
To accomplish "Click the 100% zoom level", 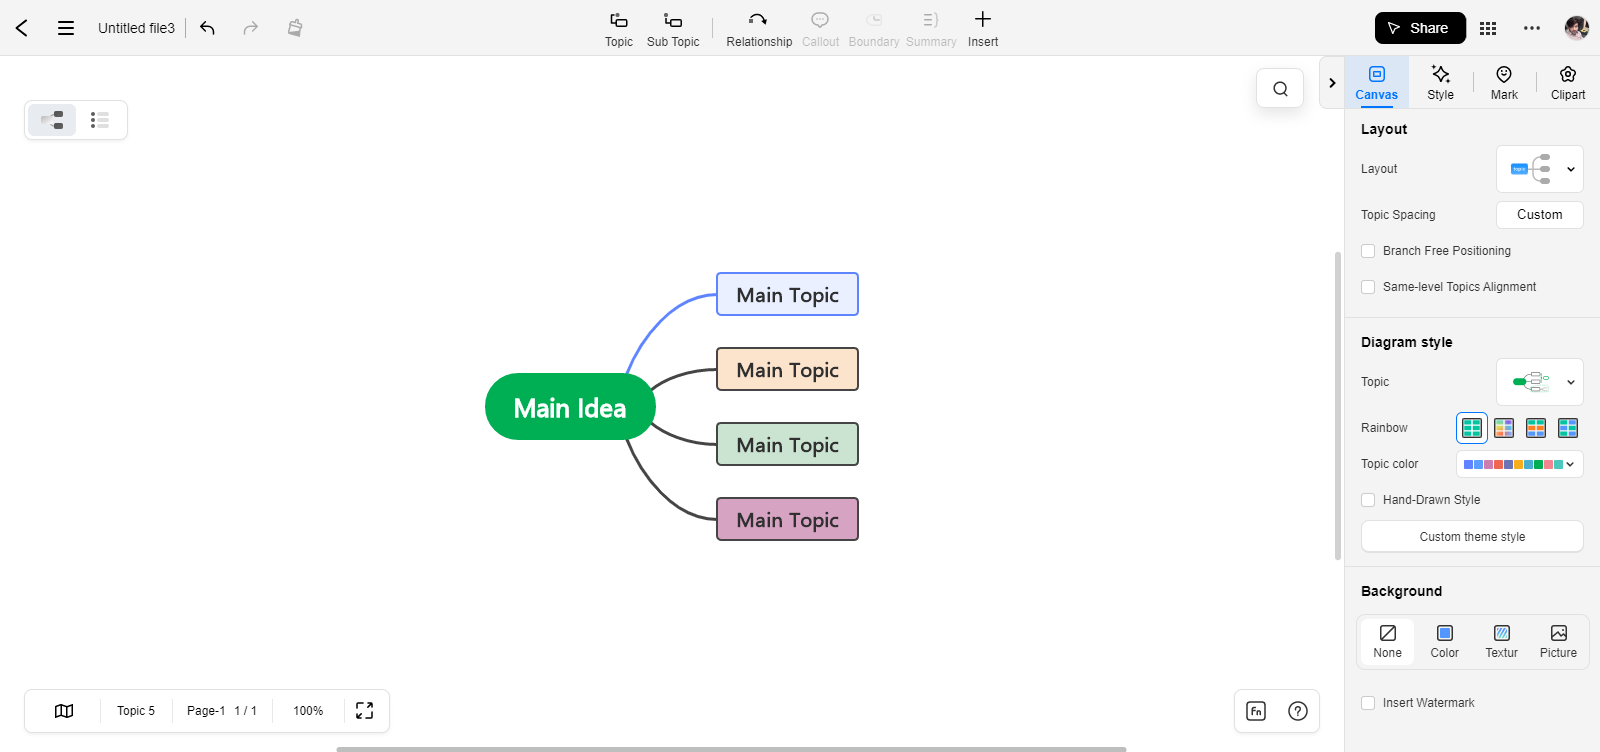I will [x=308, y=711].
